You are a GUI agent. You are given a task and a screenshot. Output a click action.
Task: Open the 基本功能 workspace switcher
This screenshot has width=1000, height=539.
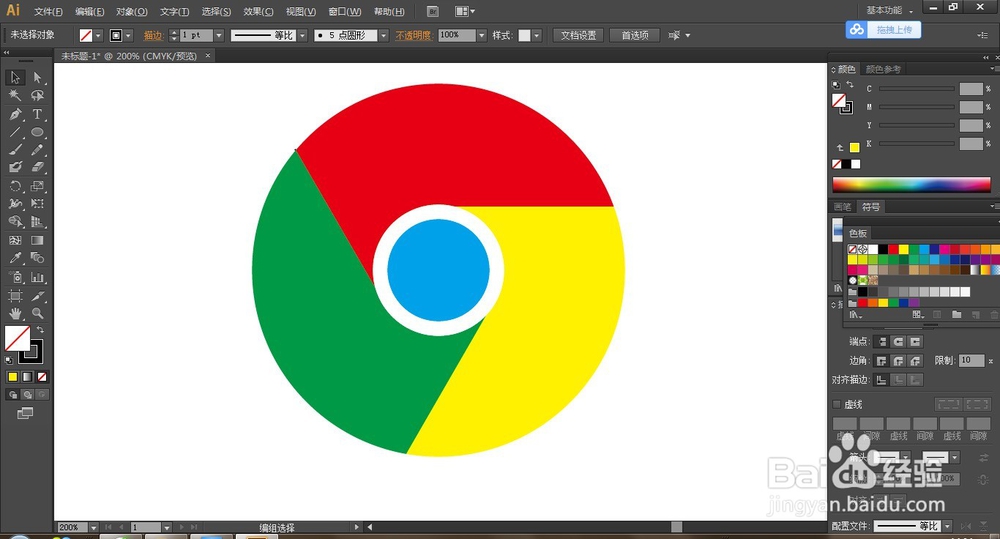tap(890, 10)
